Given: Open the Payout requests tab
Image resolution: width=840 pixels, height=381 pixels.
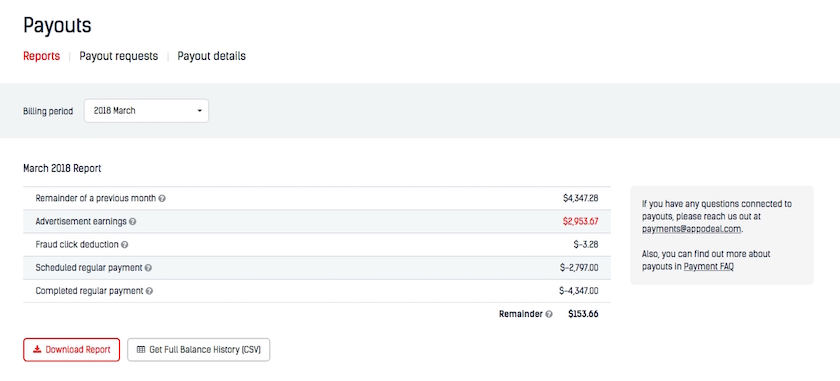Looking at the screenshot, I should (x=119, y=56).
